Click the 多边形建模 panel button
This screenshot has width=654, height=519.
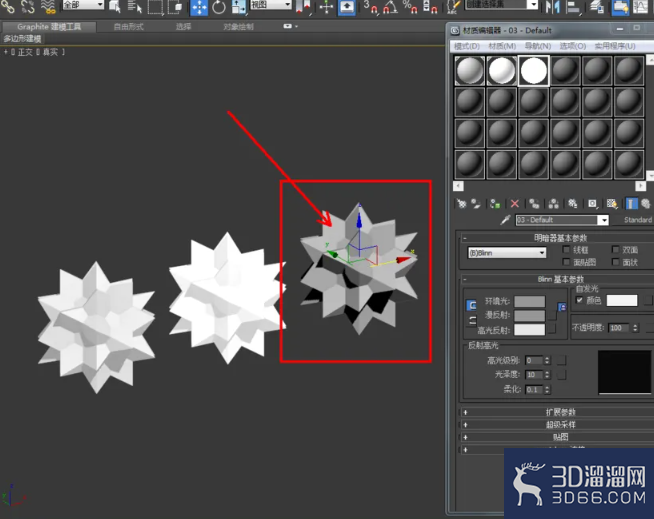pos(22,39)
